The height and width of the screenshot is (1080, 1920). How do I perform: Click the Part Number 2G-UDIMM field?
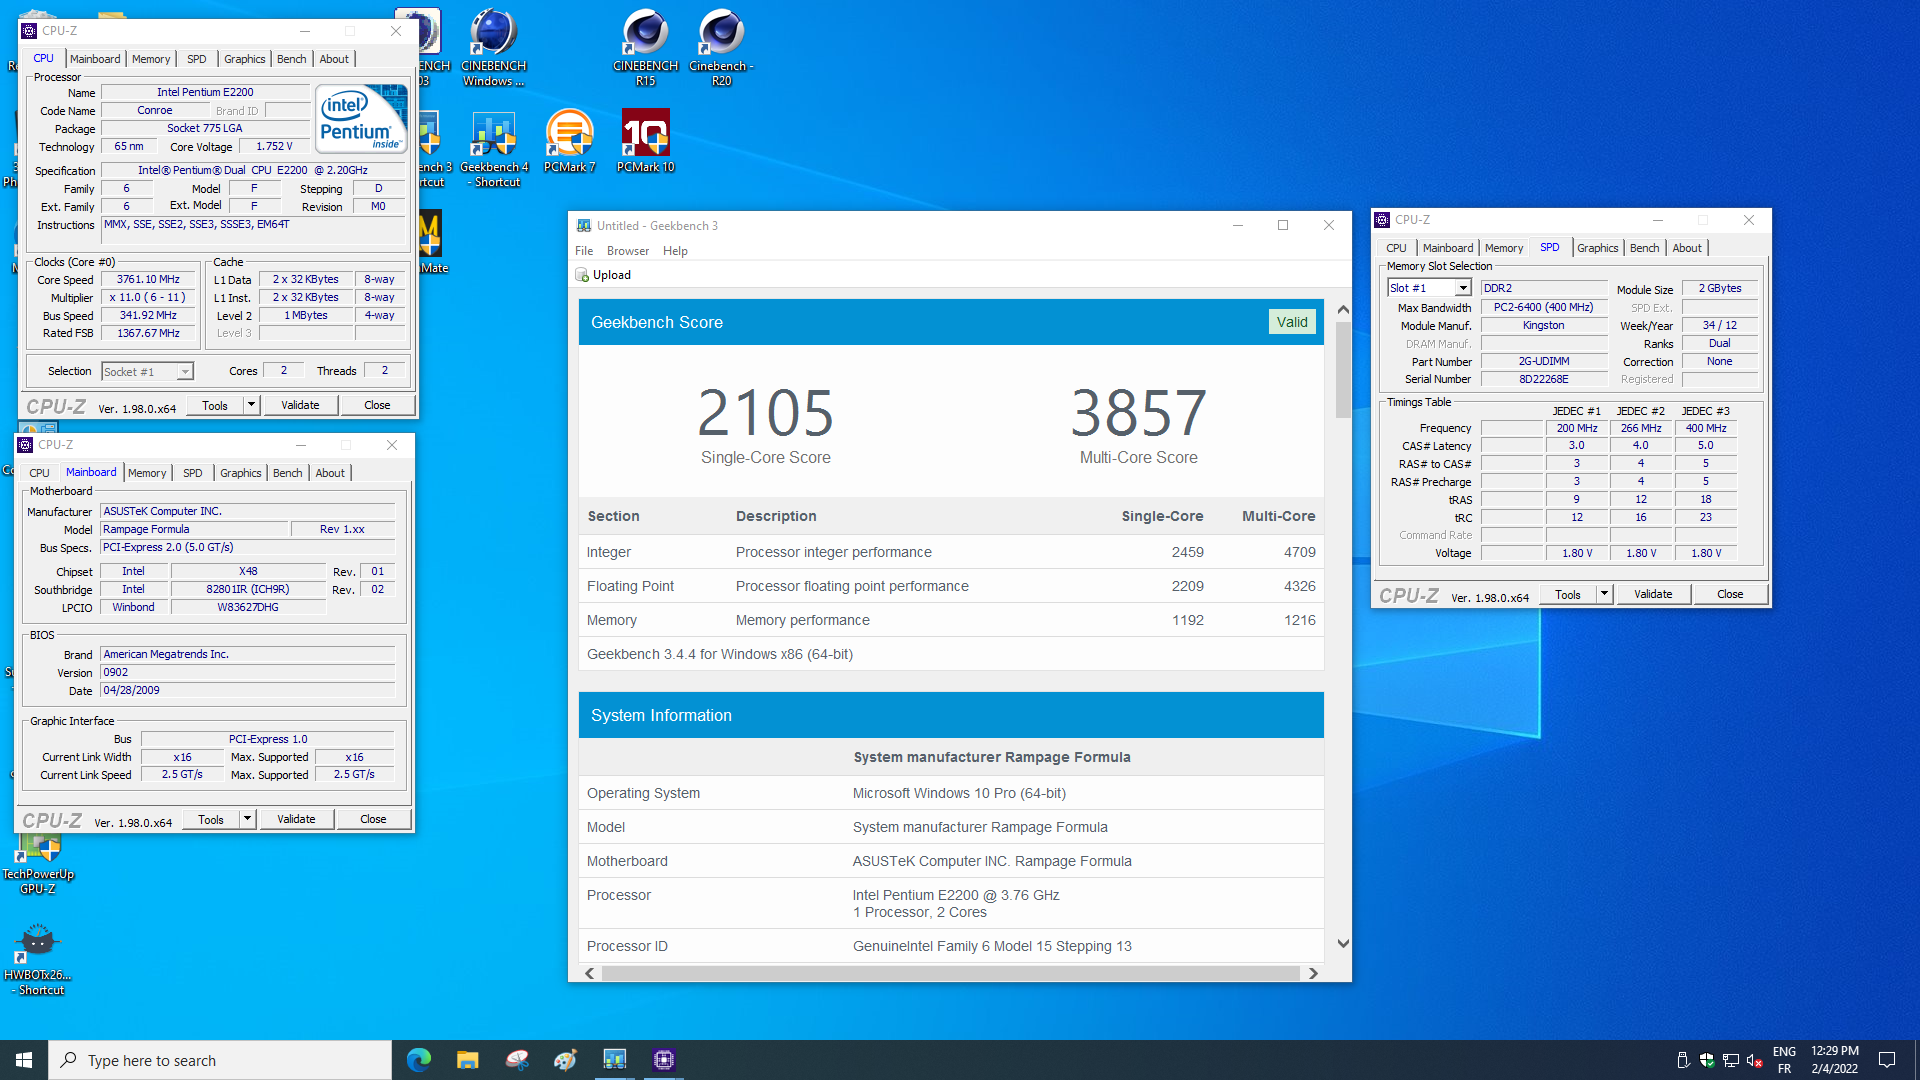coord(1544,362)
